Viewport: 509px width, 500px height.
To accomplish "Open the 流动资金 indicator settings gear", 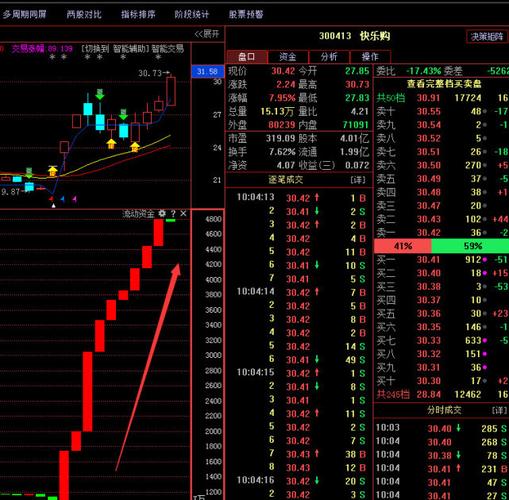I will coord(162,213).
